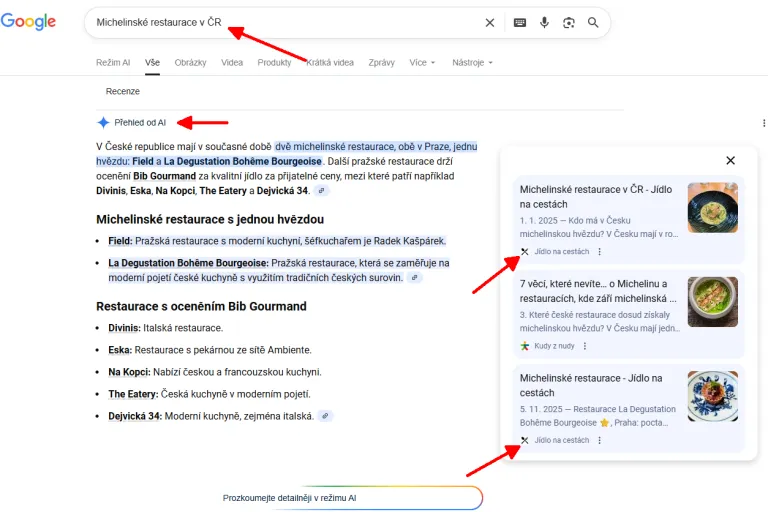This screenshot has width=768, height=512.
Task: Click source link icon after českých surovin
Action: 414,277
